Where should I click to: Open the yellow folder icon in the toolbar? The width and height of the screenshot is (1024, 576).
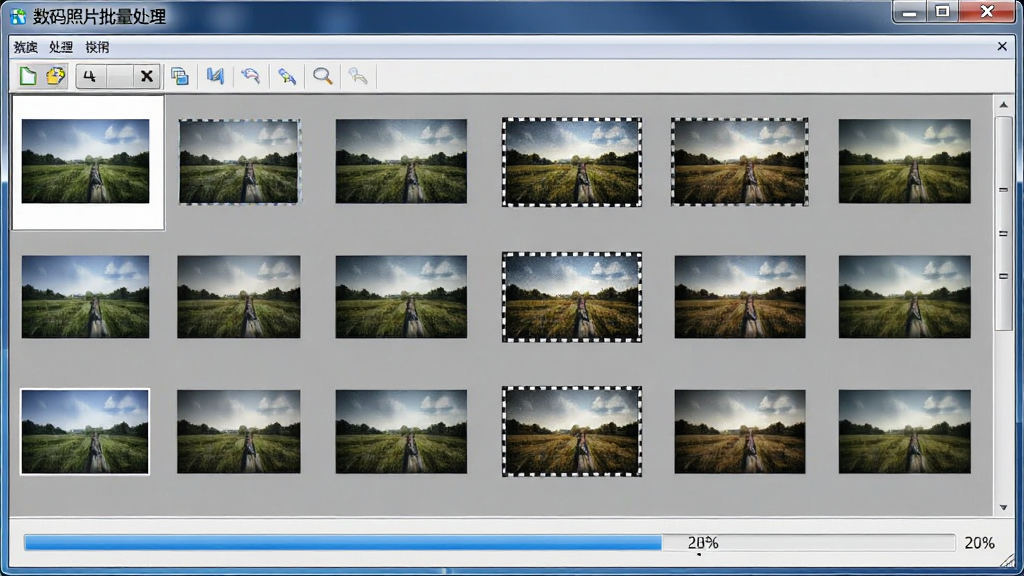tap(56, 76)
